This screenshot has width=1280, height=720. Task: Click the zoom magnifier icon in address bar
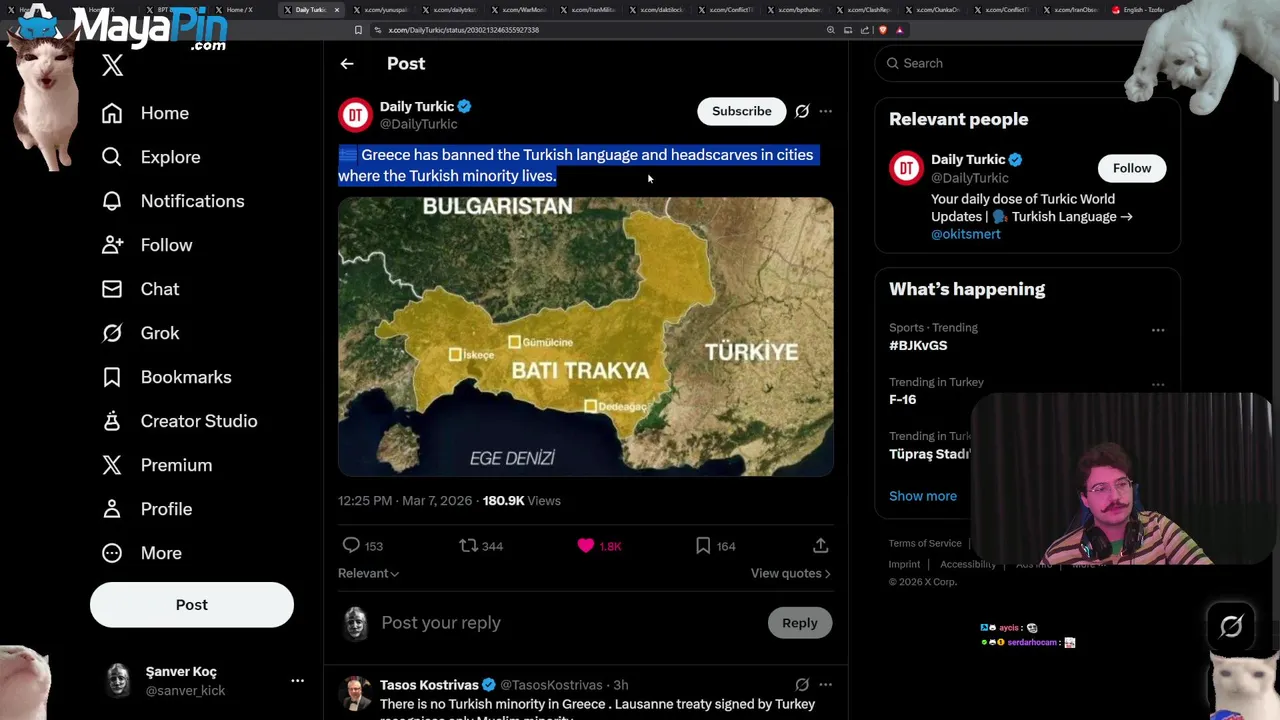click(x=830, y=30)
